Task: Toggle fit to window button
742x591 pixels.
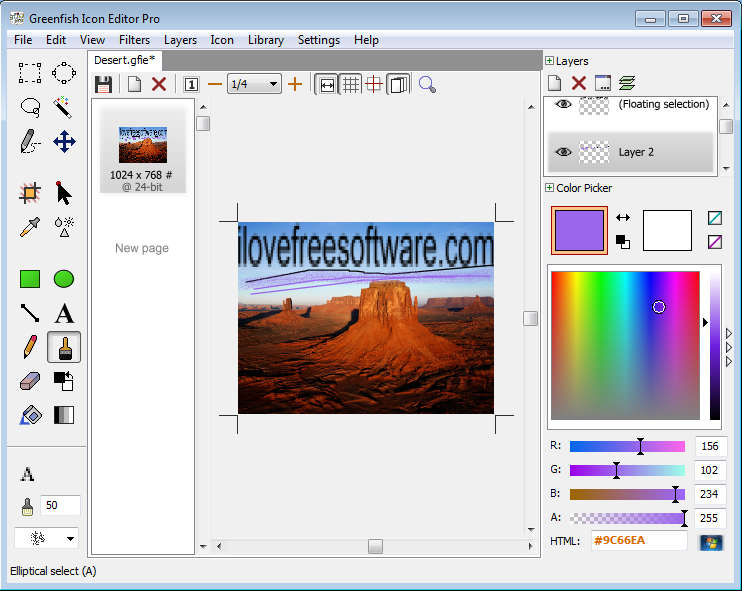Action: (327, 85)
